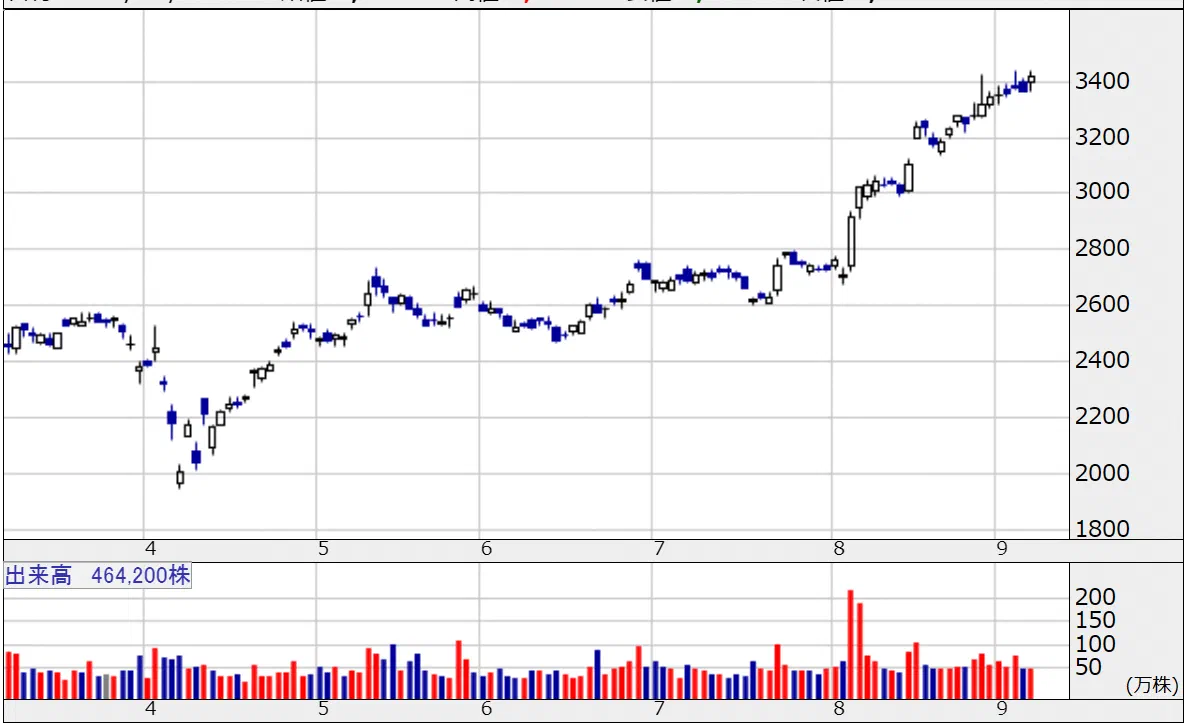This screenshot has height=723, width=1185.
Task: Select month 9 on the price chart axis
Action: 1002,548
